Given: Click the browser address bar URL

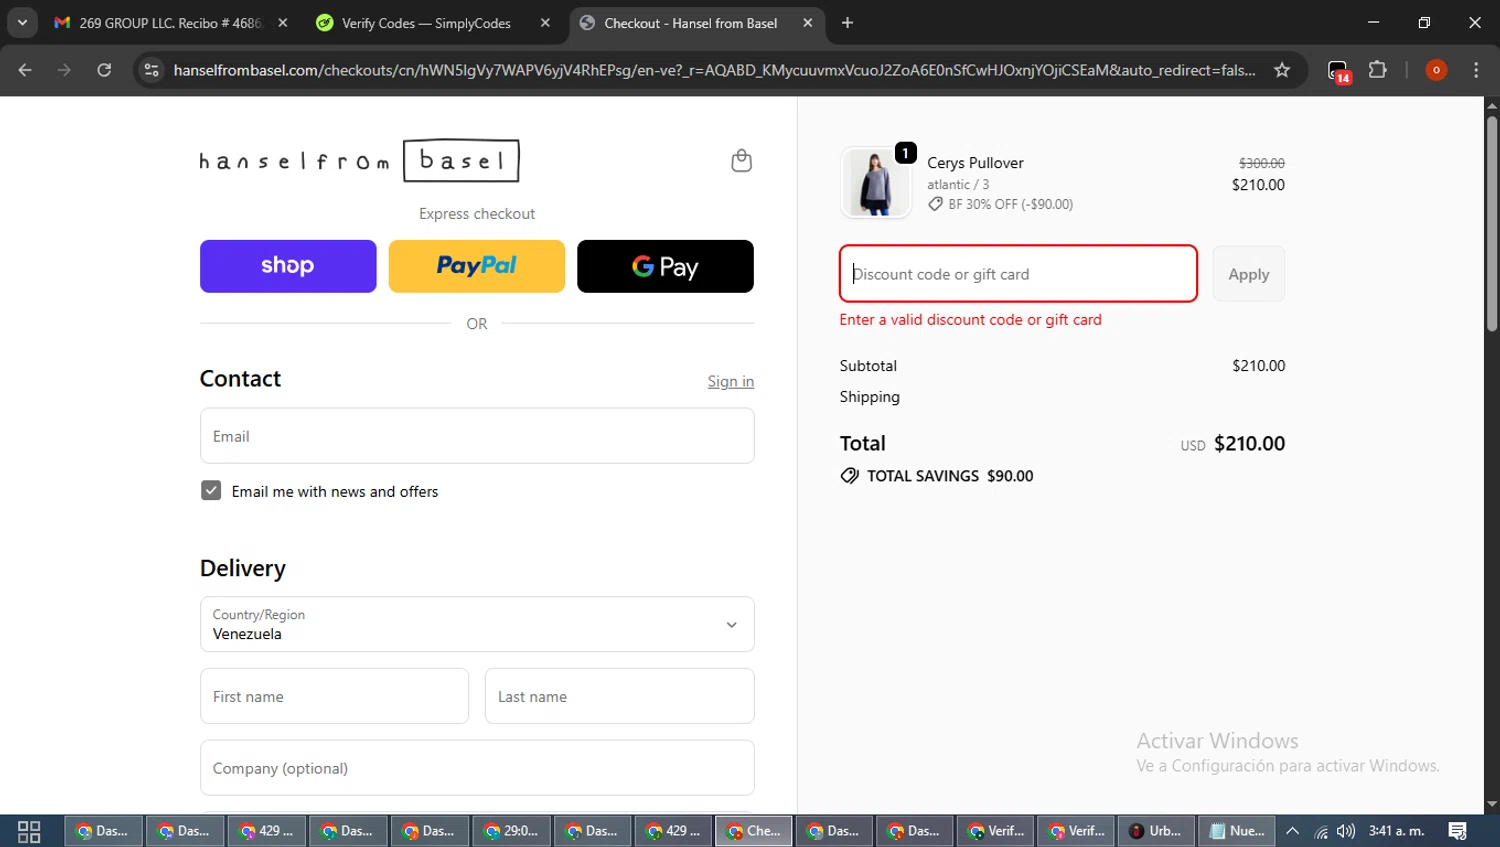Looking at the screenshot, I should point(714,70).
